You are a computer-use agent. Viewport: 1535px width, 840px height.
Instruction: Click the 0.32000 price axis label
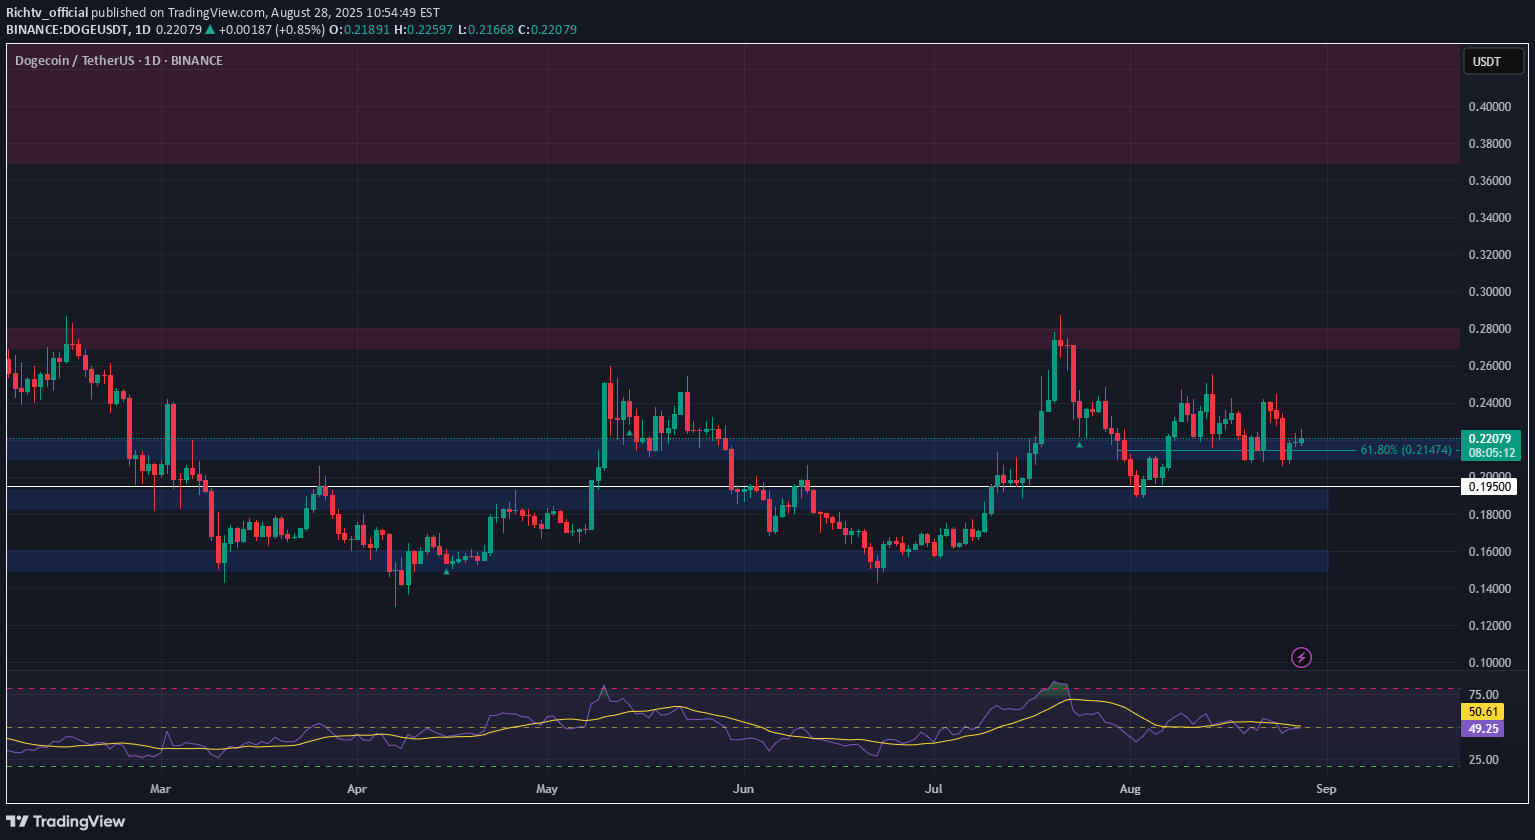click(x=1490, y=255)
